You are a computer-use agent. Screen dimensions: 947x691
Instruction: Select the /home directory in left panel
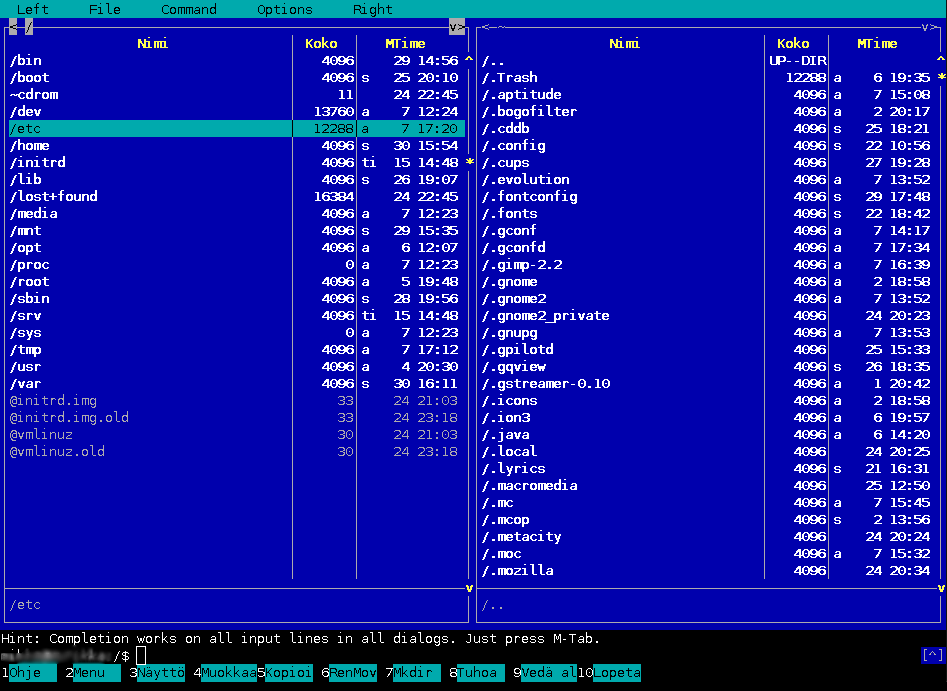(30, 145)
